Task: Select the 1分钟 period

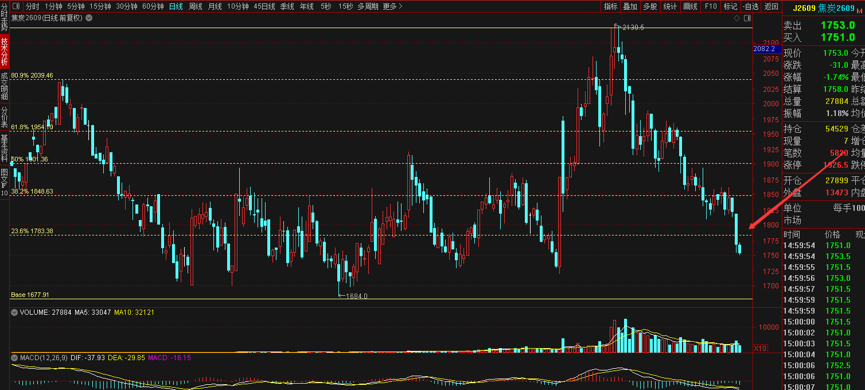Action: 54,7
